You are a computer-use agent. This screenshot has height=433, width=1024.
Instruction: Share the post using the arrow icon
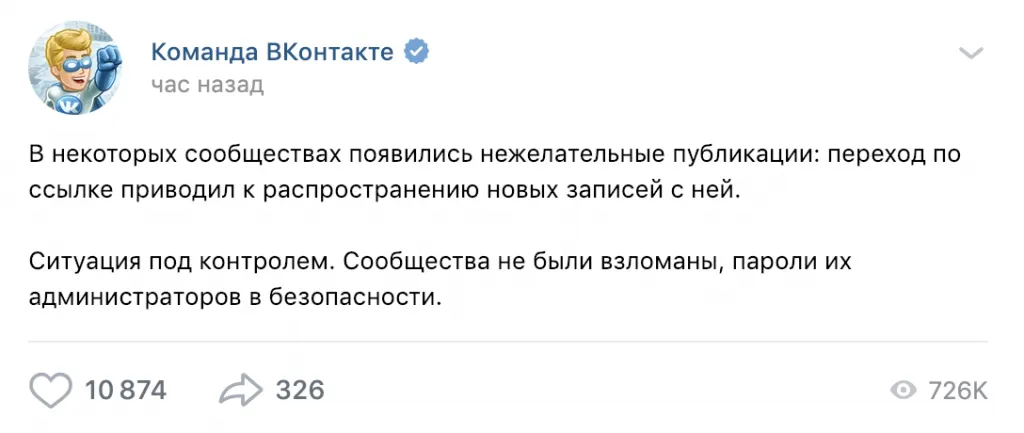point(240,389)
